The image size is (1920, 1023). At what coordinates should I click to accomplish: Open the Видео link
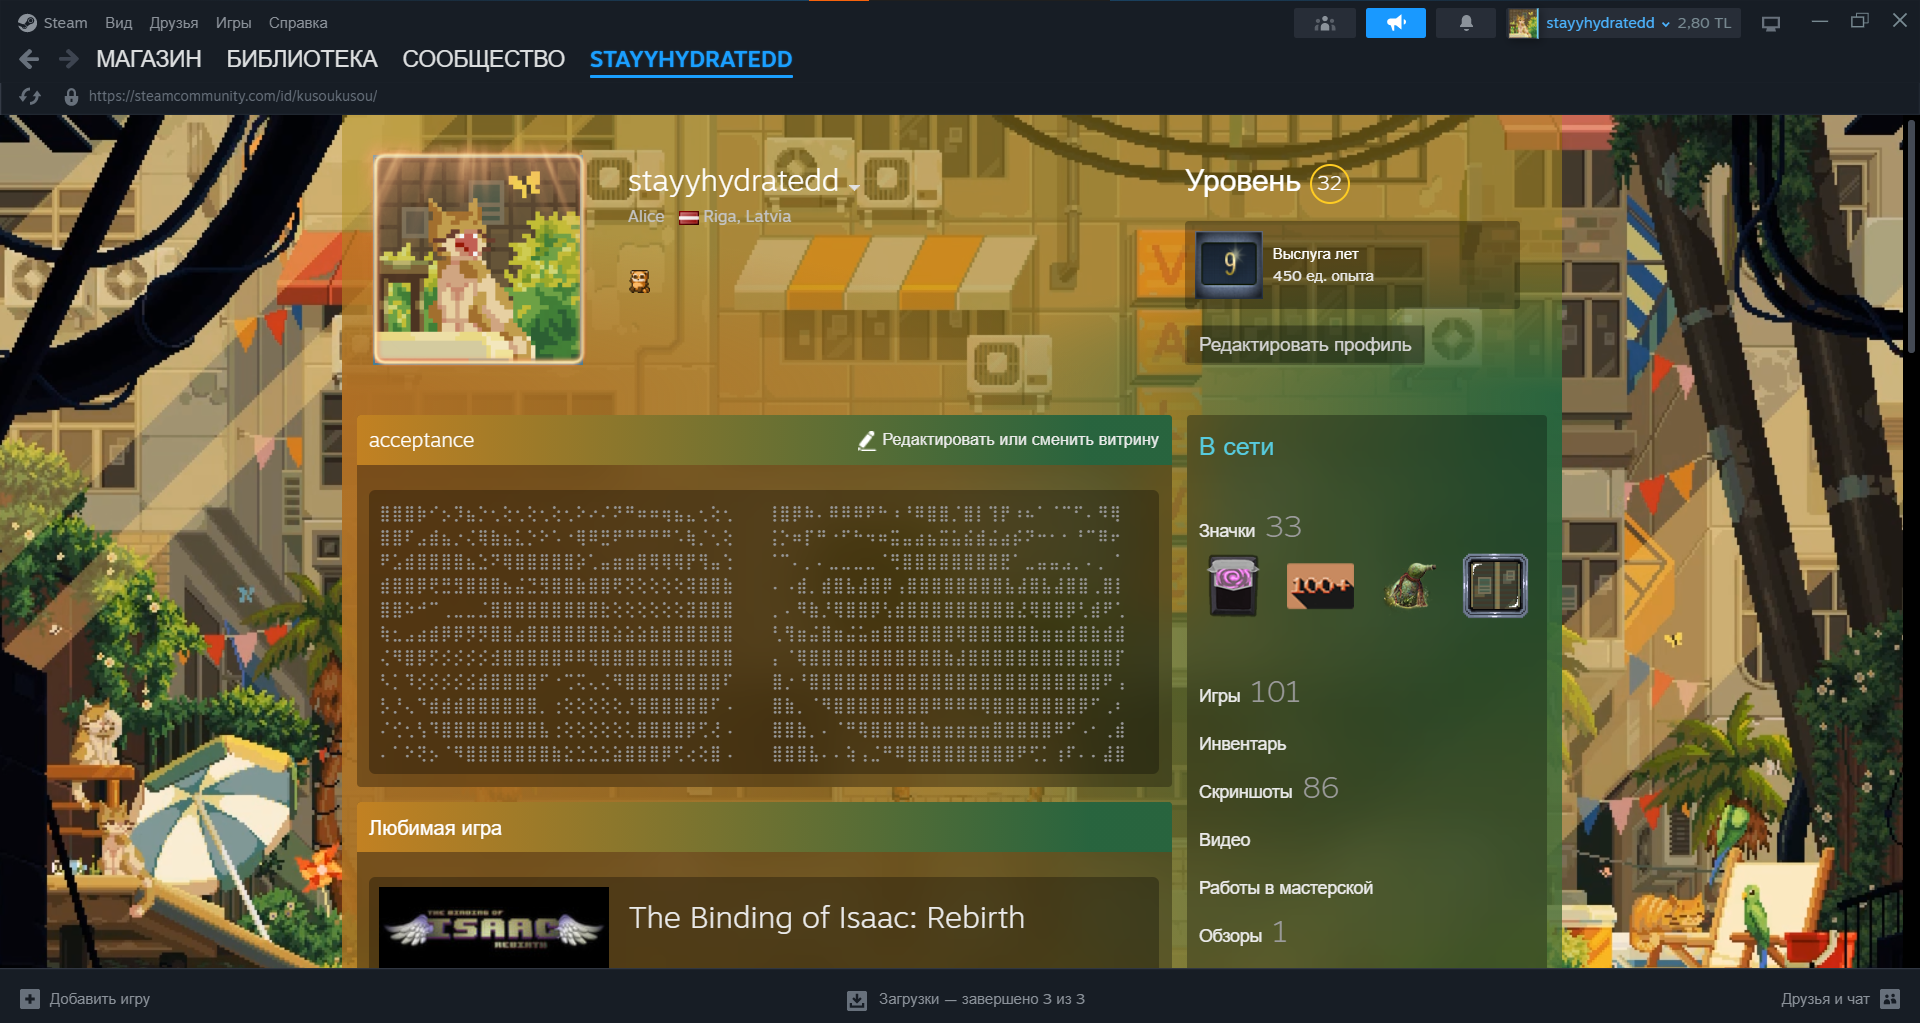tap(1224, 840)
